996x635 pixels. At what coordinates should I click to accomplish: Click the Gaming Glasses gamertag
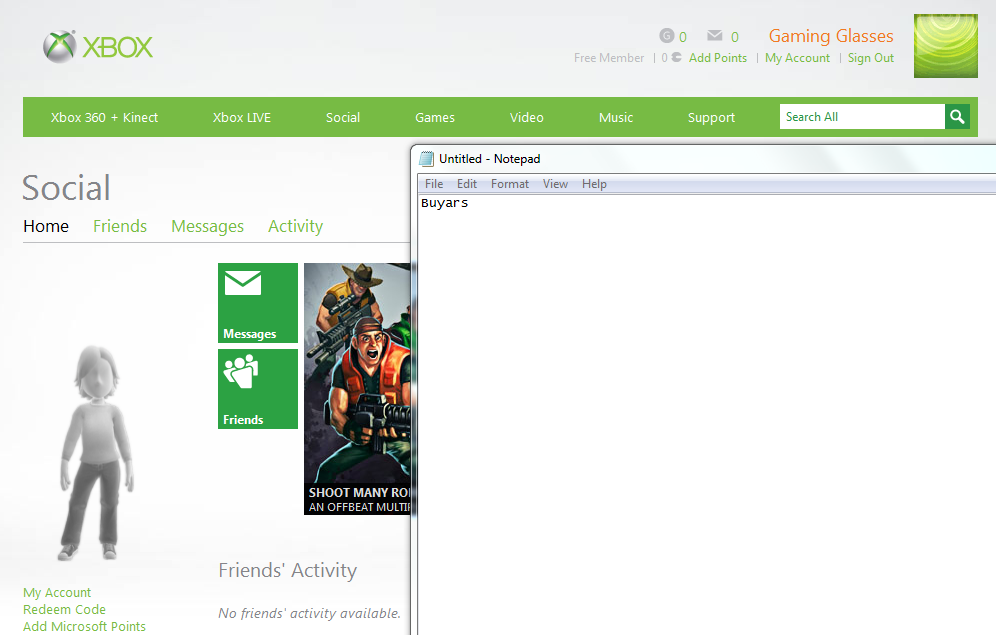point(831,36)
